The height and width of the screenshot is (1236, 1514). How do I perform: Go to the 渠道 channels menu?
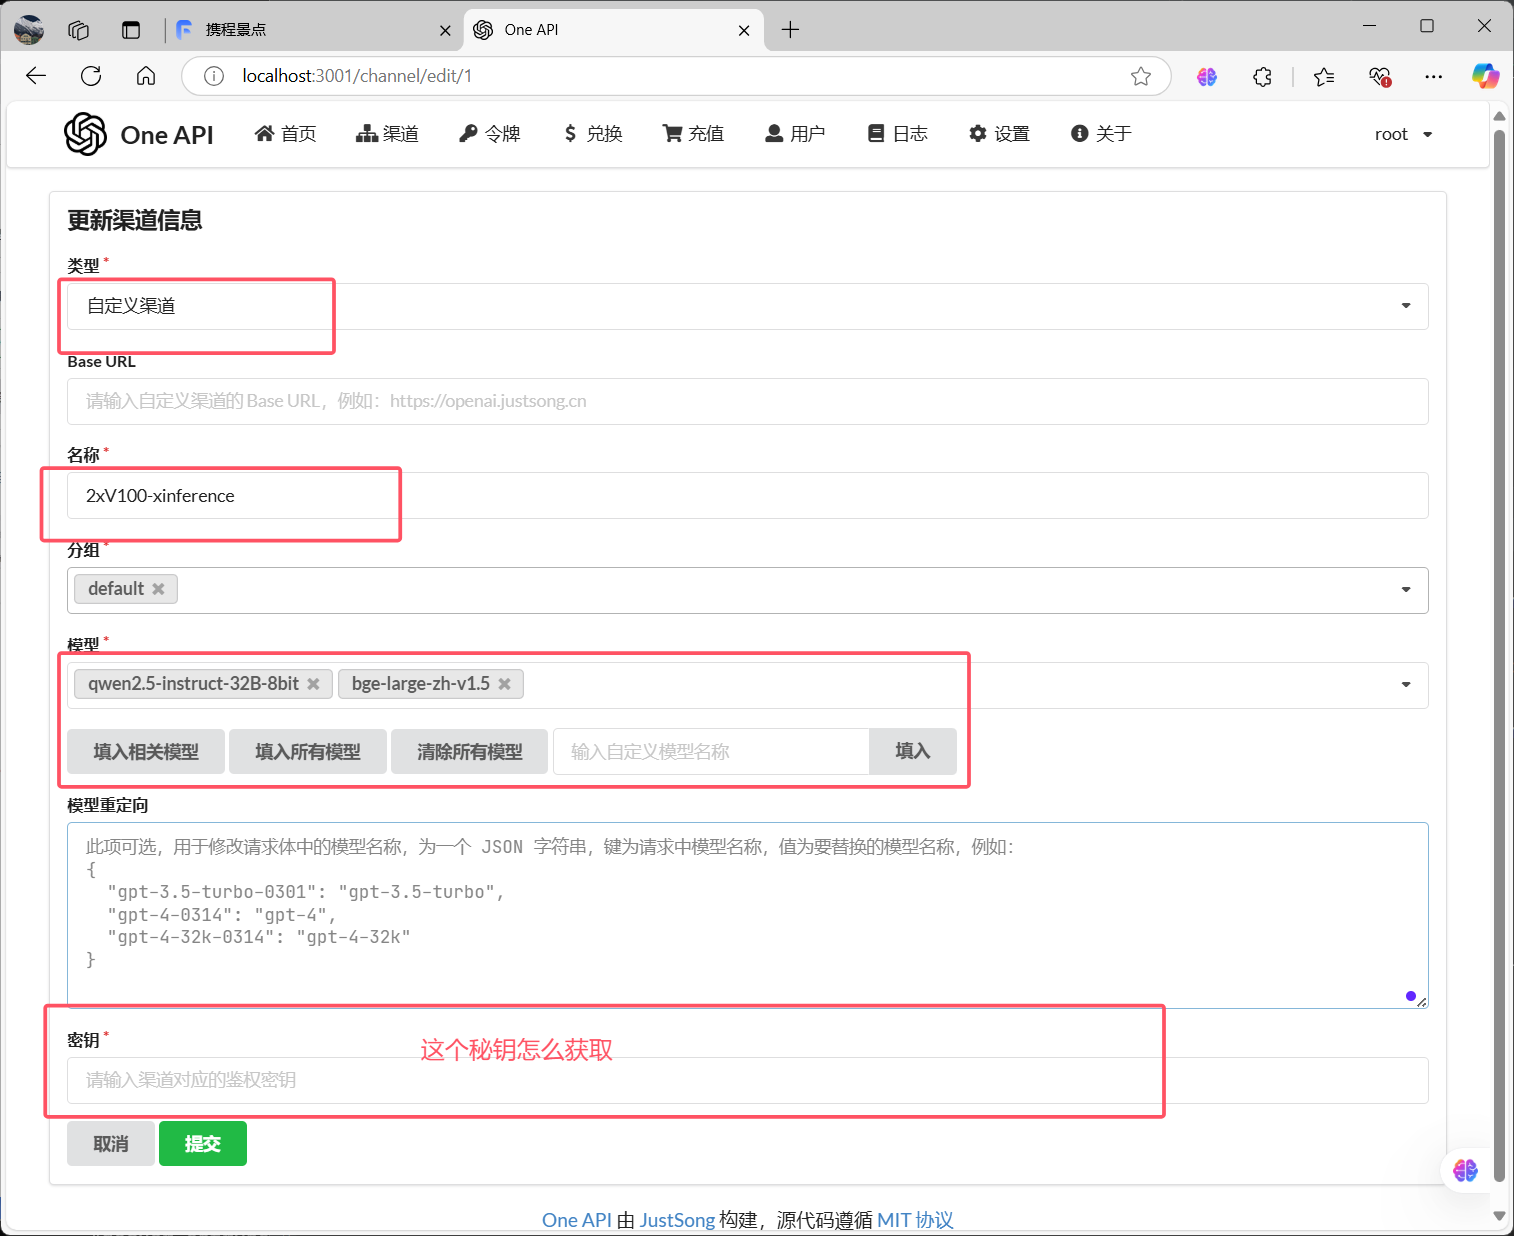[387, 134]
